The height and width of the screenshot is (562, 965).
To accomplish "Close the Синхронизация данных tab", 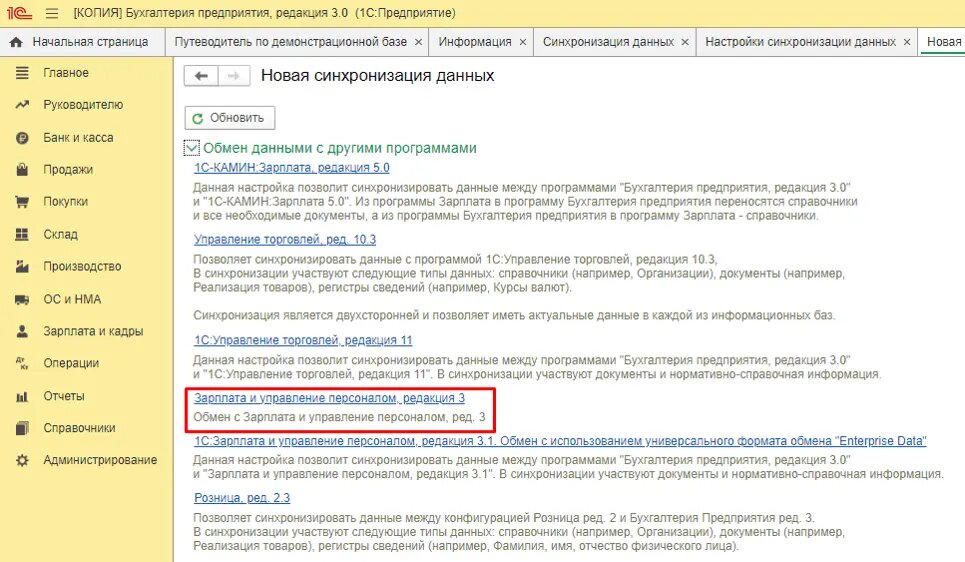I will coord(685,42).
